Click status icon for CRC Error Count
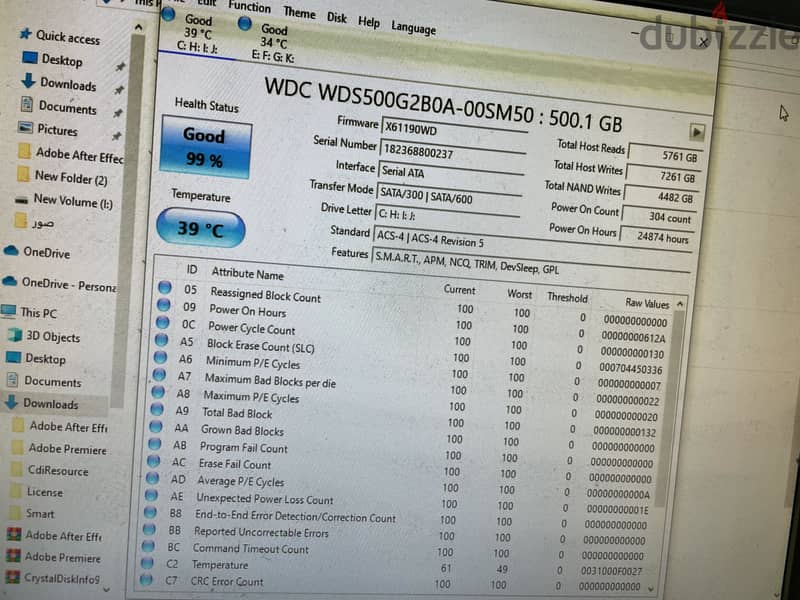The width and height of the screenshot is (800, 600). click(x=146, y=580)
